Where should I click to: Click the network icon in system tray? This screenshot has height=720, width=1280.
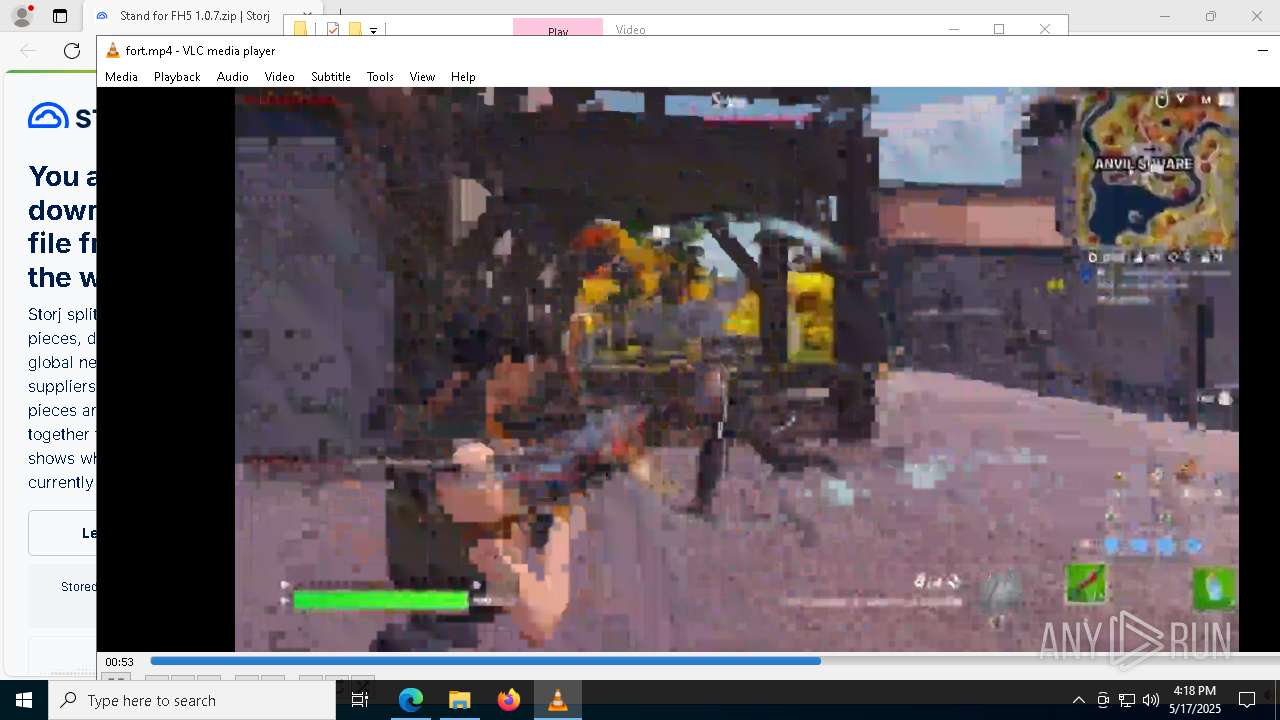point(1127,700)
